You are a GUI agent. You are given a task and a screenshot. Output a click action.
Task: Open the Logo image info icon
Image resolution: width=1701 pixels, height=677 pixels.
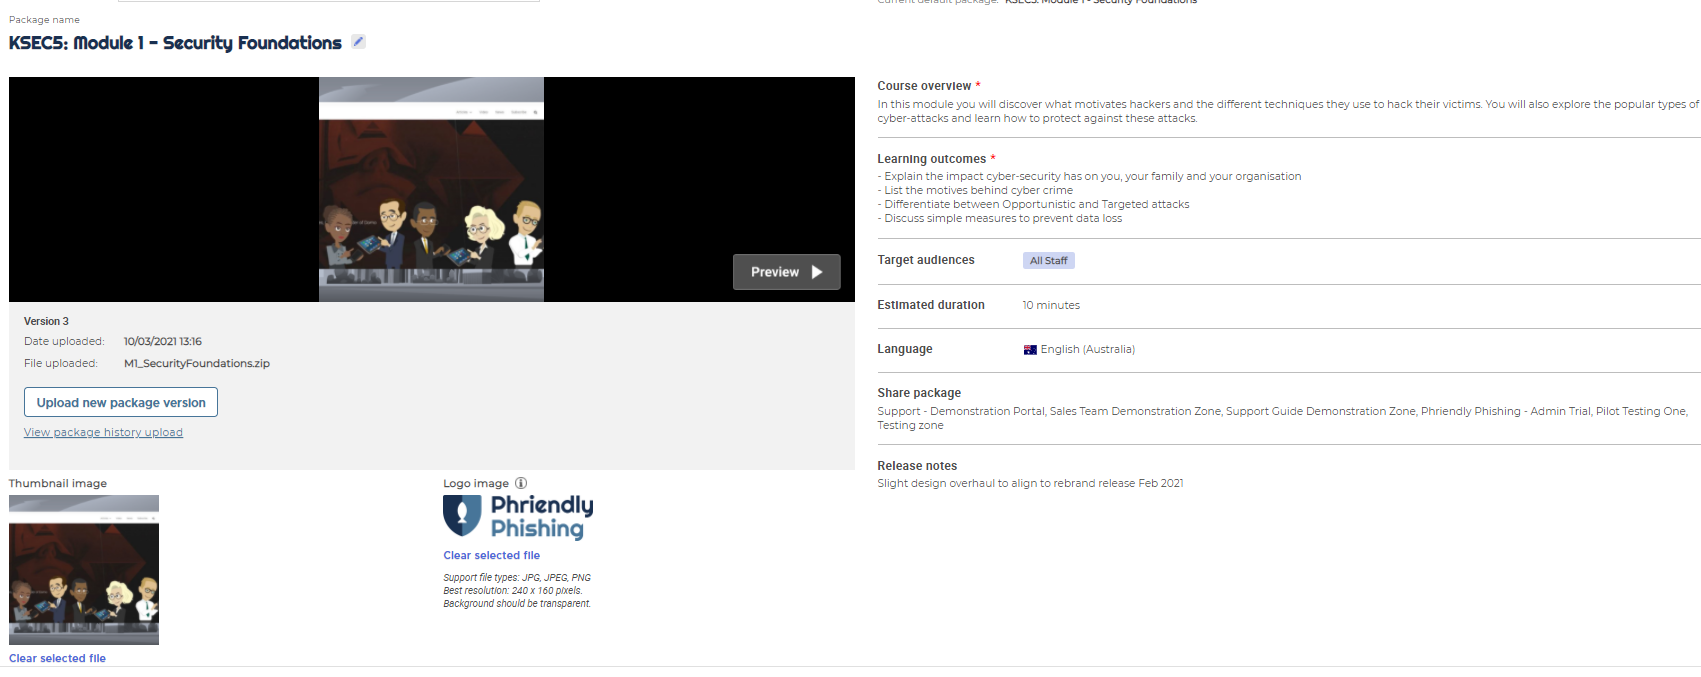pos(521,483)
